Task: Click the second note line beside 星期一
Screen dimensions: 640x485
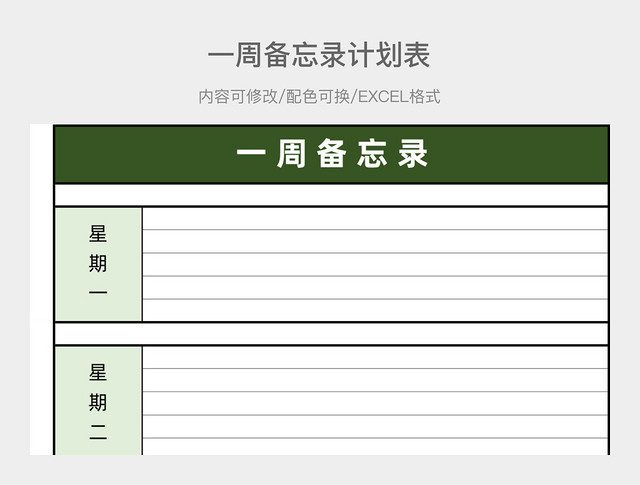Action: tap(375, 241)
